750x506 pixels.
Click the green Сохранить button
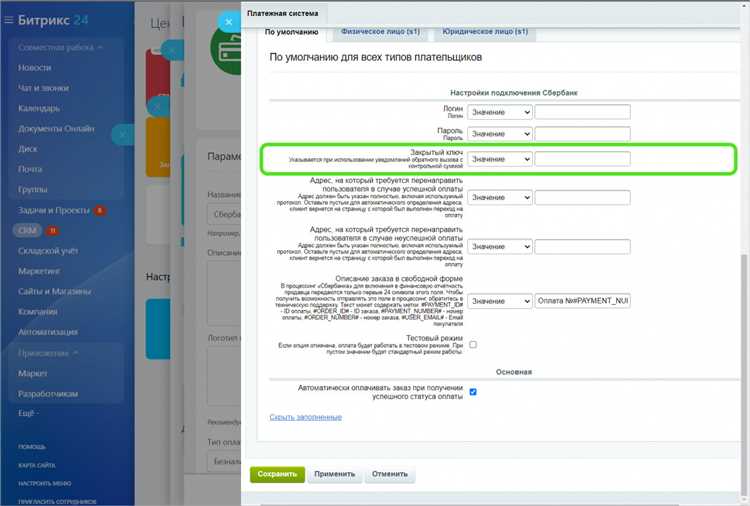(x=277, y=474)
